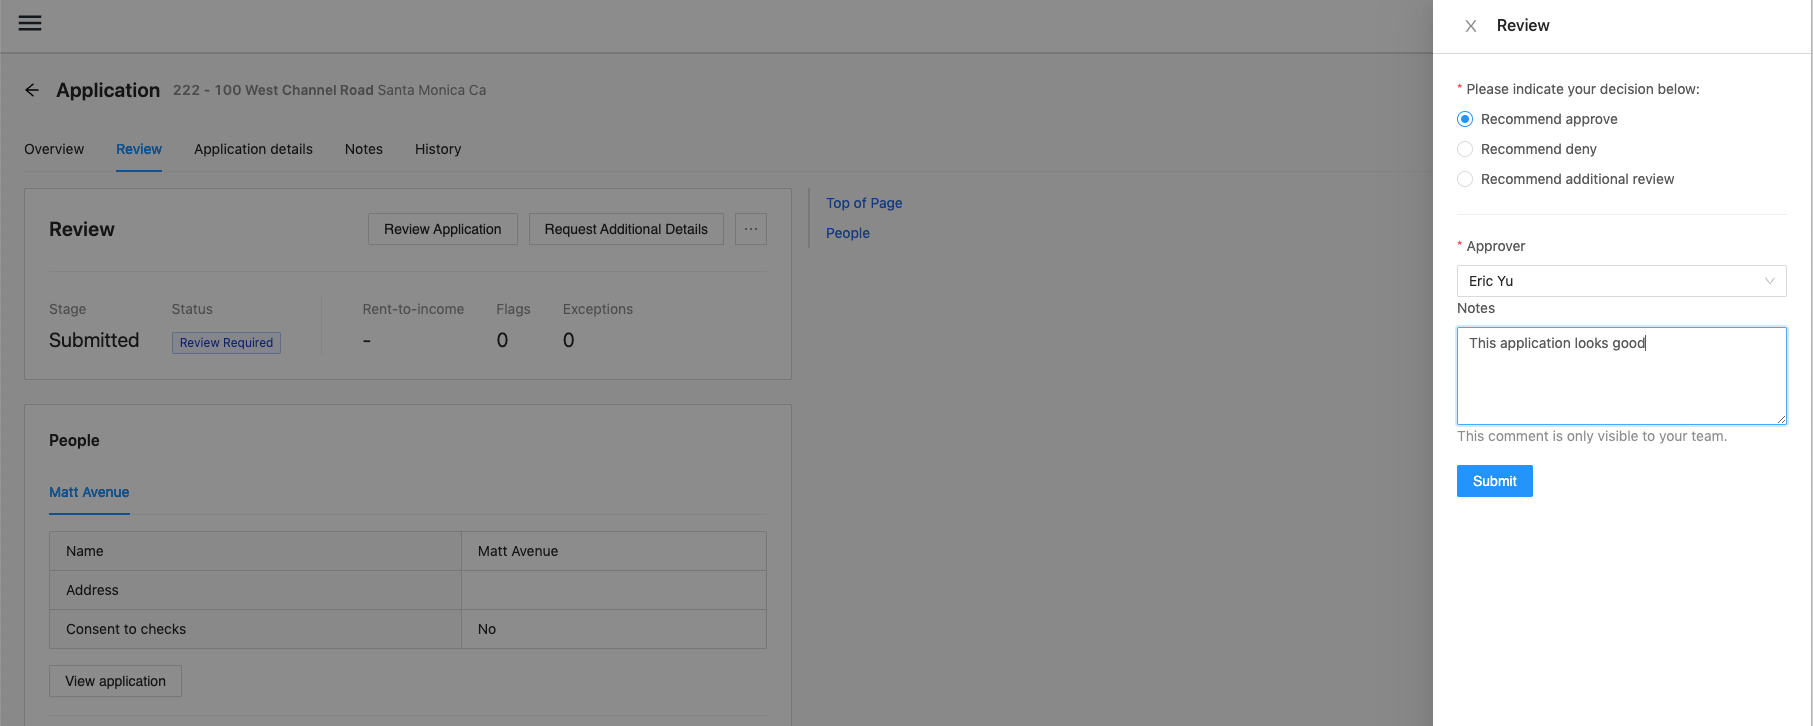Open the Application details tab
1813x726 pixels.
[253, 149]
